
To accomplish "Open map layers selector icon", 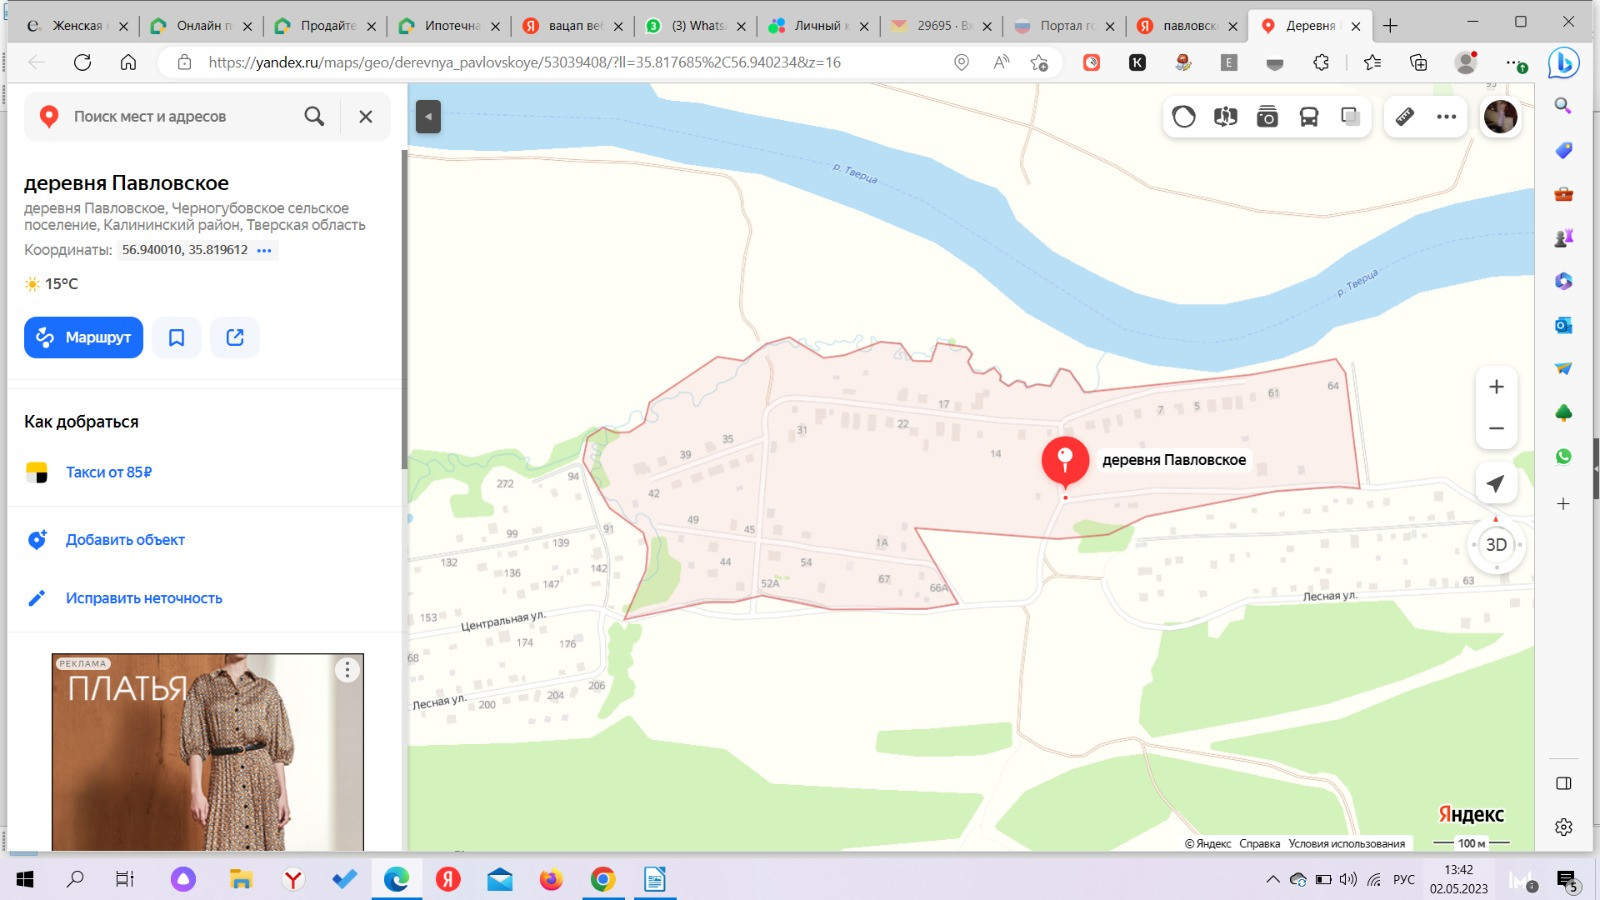I will click(1350, 117).
